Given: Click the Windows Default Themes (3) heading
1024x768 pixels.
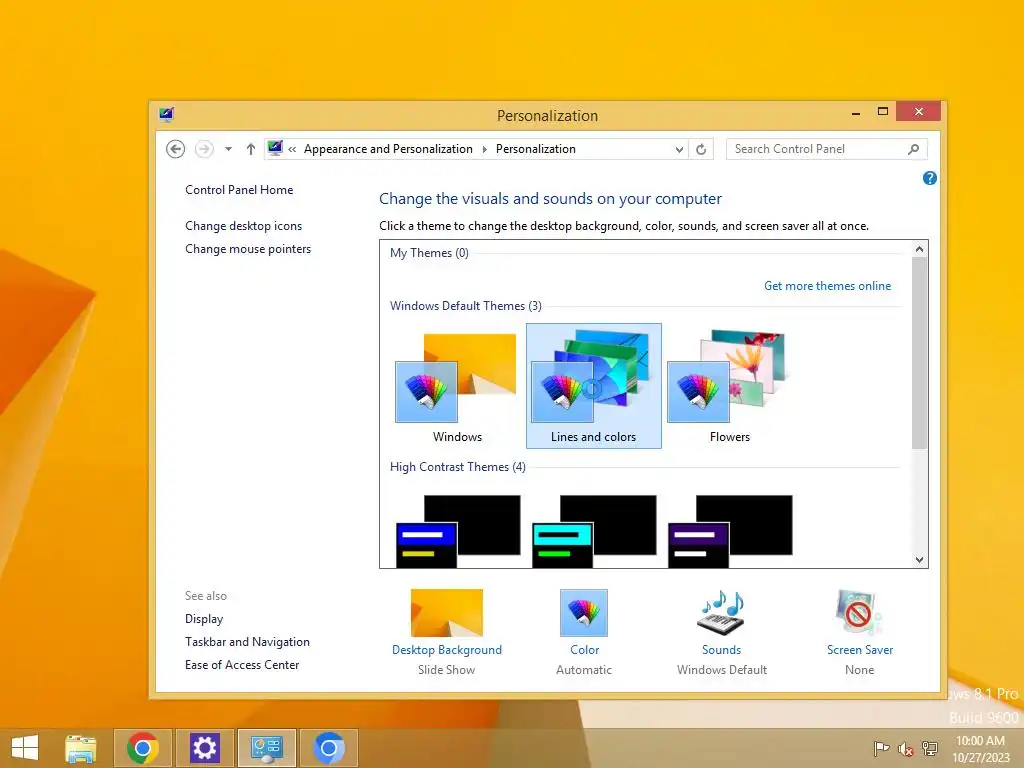Looking at the screenshot, I should tap(466, 306).
